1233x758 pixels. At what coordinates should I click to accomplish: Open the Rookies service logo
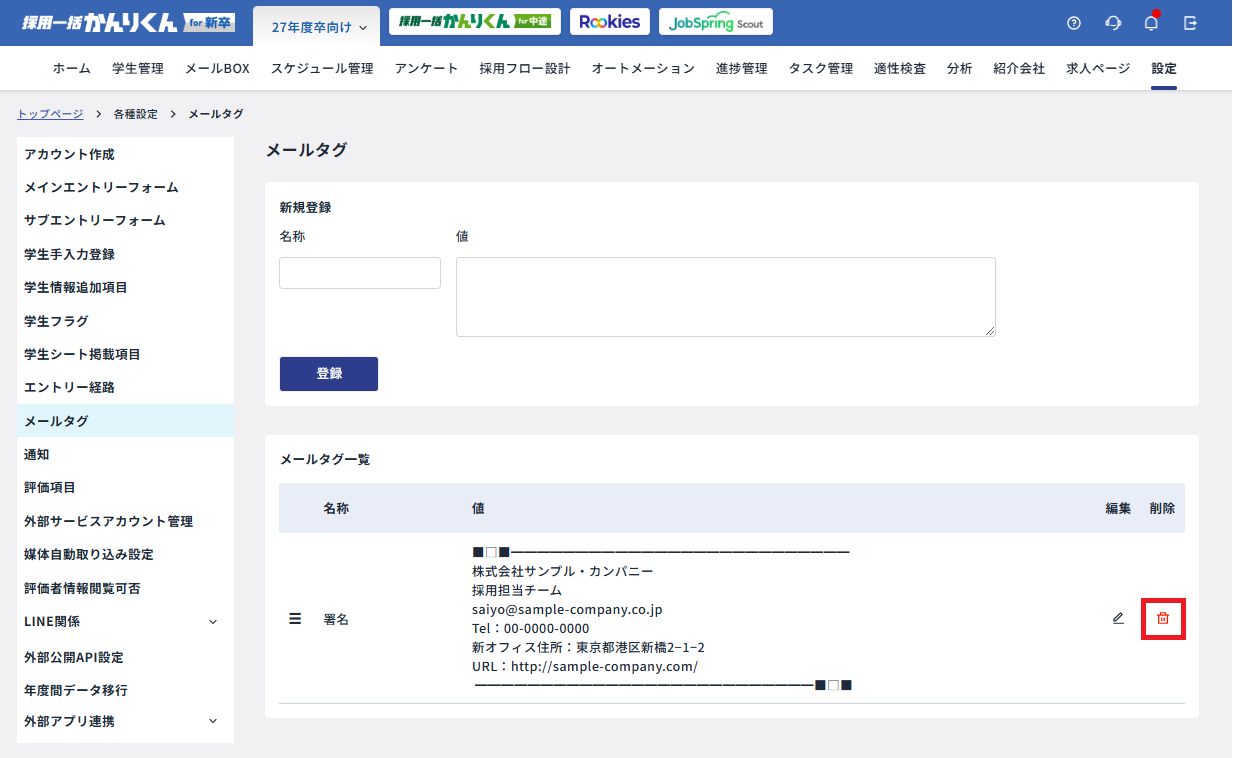(609, 21)
